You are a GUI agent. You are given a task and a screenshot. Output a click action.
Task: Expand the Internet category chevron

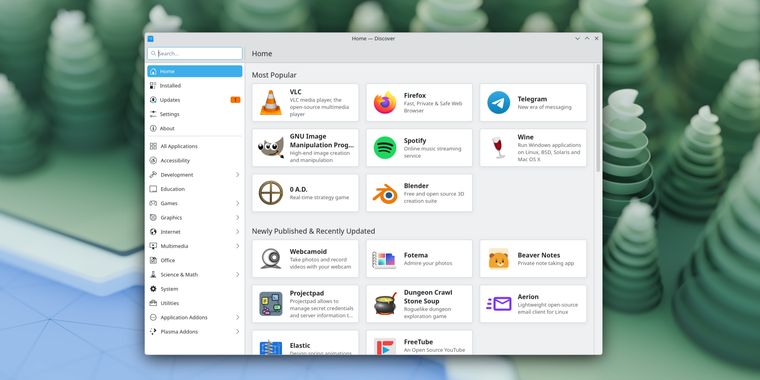click(x=238, y=232)
